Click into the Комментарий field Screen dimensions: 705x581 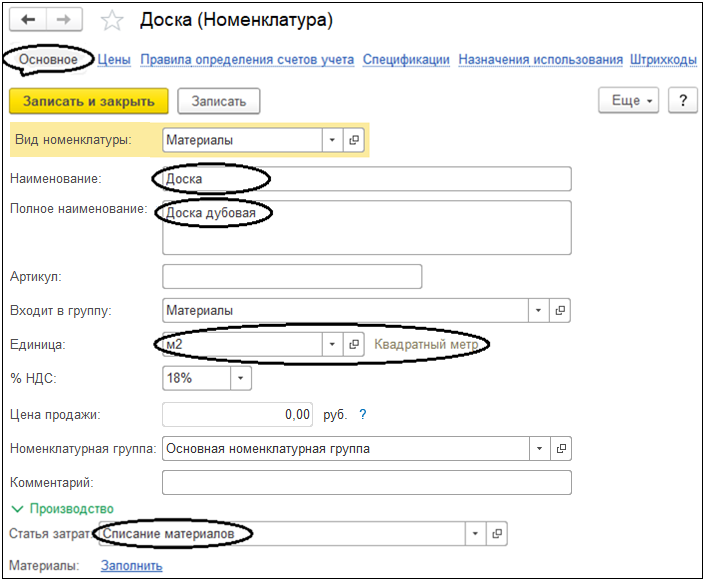[367, 483]
